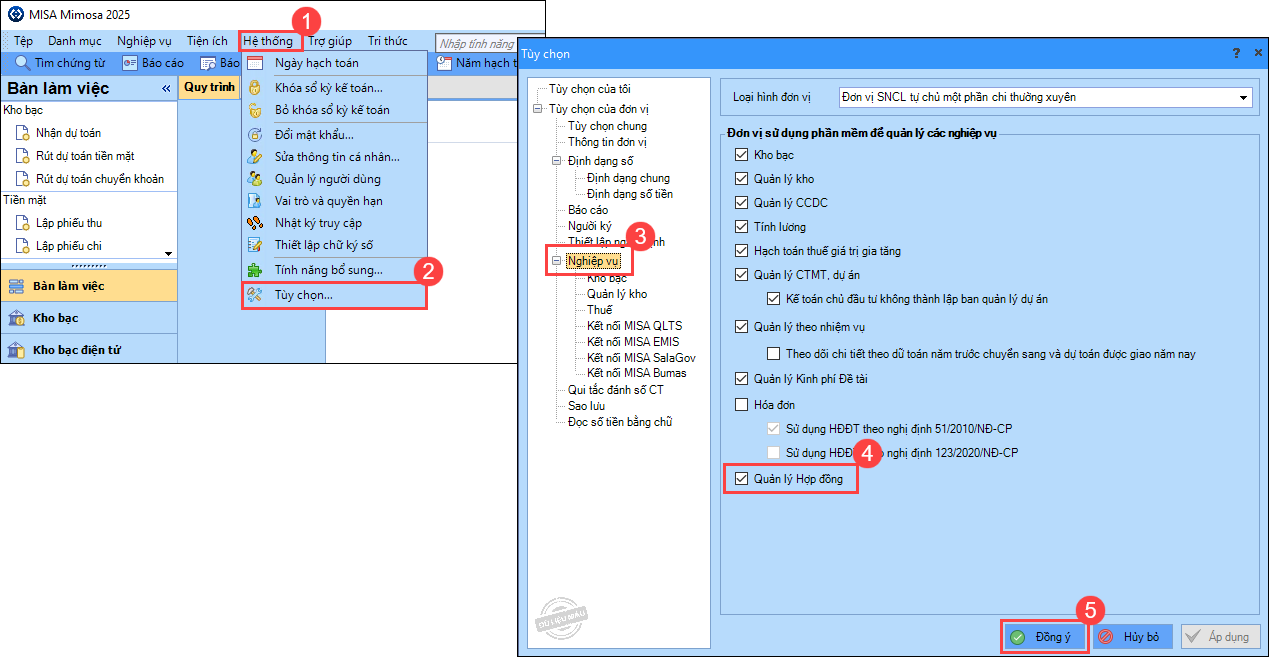The image size is (1269, 657).
Task: Collapse the Tùy chọn của đơn vị tree node
Action: tap(538, 109)
